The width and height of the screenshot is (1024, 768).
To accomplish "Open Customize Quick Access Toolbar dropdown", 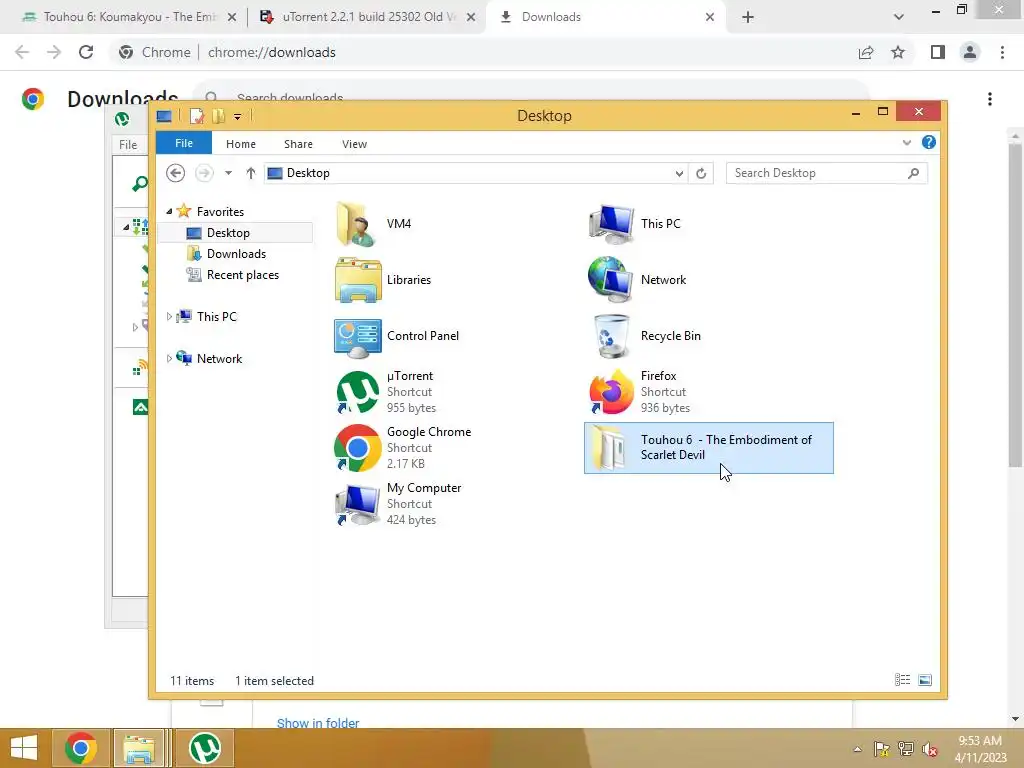I will 238,117.
